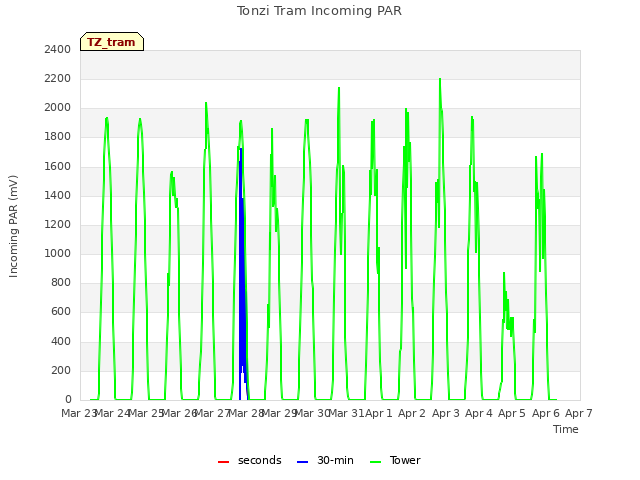Screen dimensions: 640x480
Task: Click the 'Apr 3' x-axis tick label
Action: (445, 413)
